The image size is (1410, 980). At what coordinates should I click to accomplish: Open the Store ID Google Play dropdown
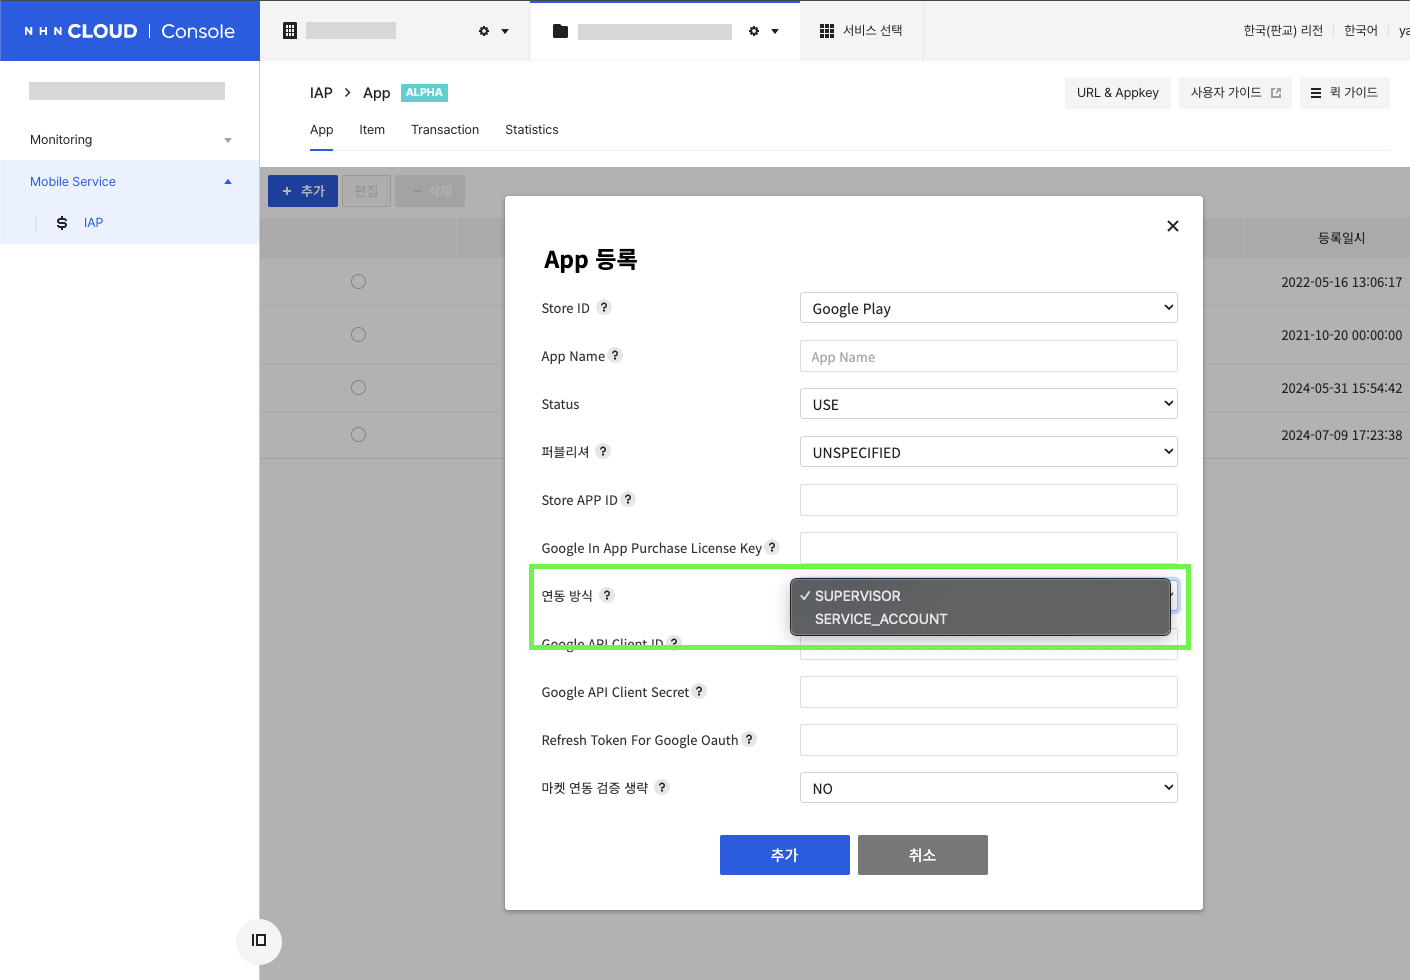click(988, 308)
